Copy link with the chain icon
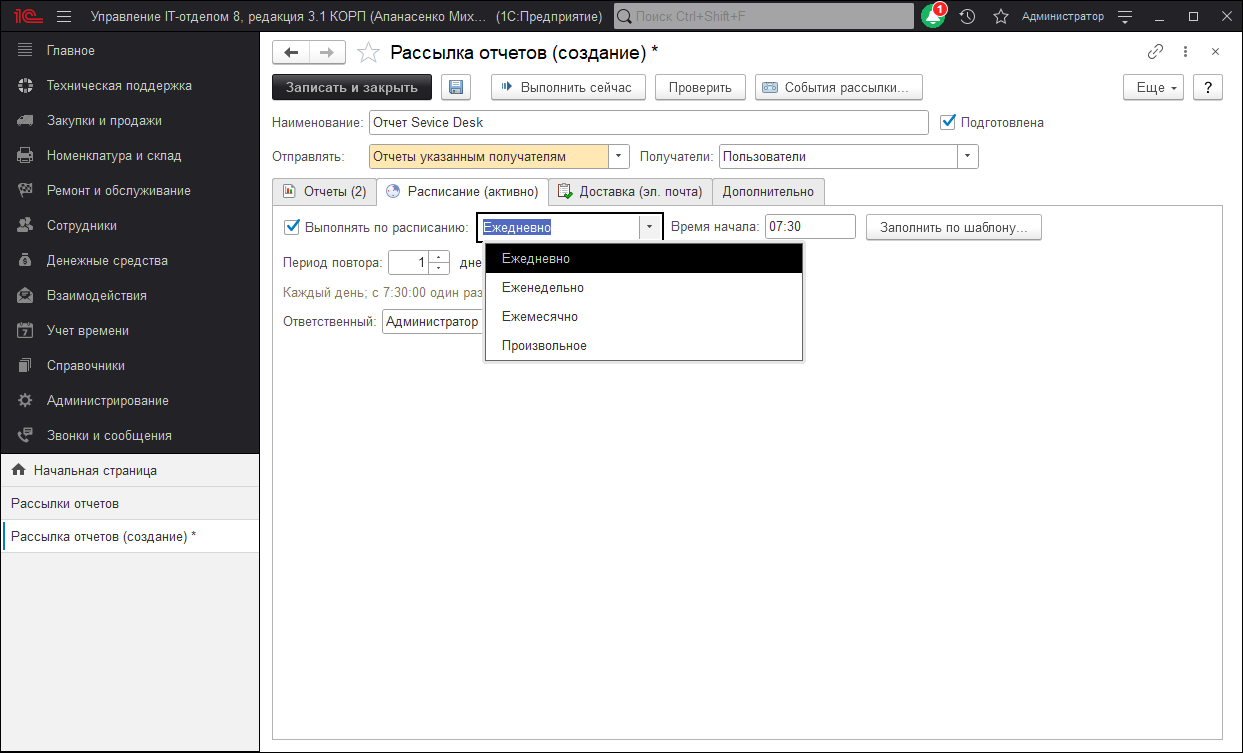The width and height of the screenshot is (1243, 753). [1155, 52]
